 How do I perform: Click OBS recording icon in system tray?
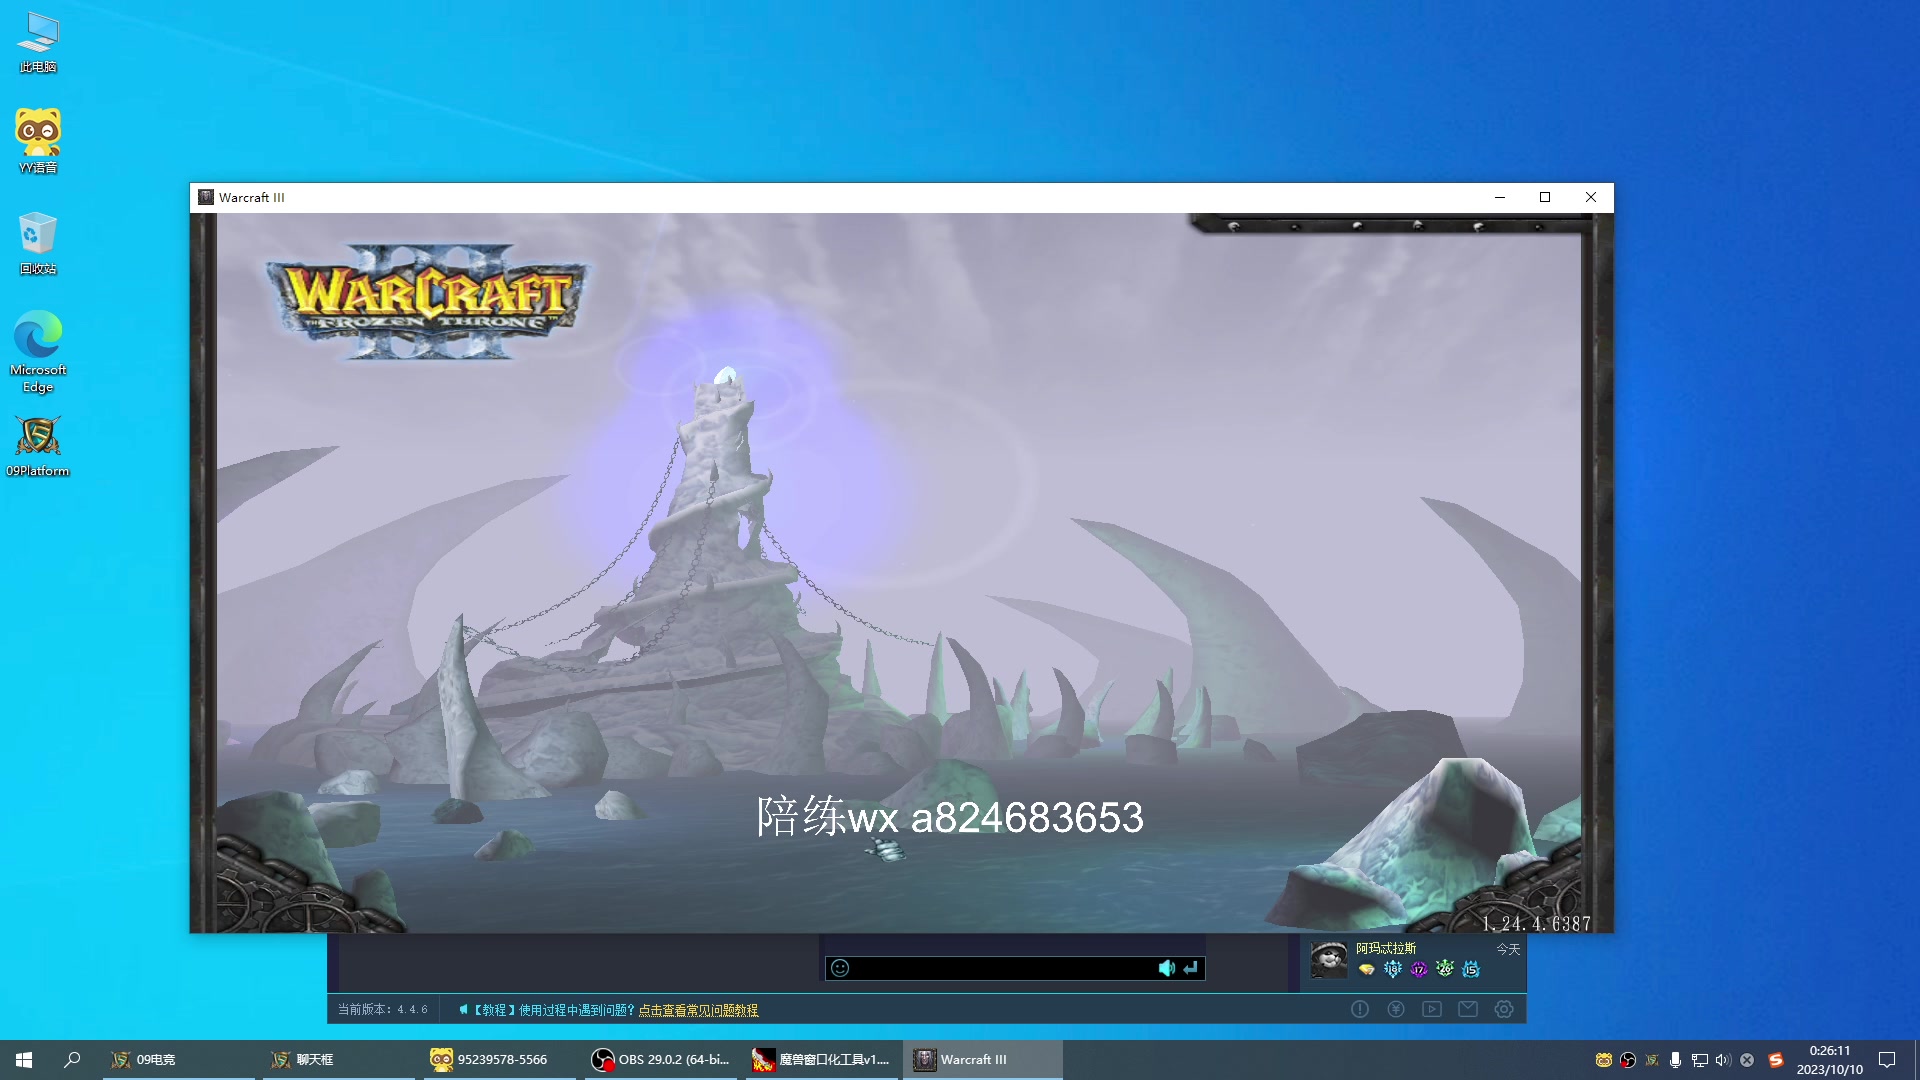coord(1628,1060)
